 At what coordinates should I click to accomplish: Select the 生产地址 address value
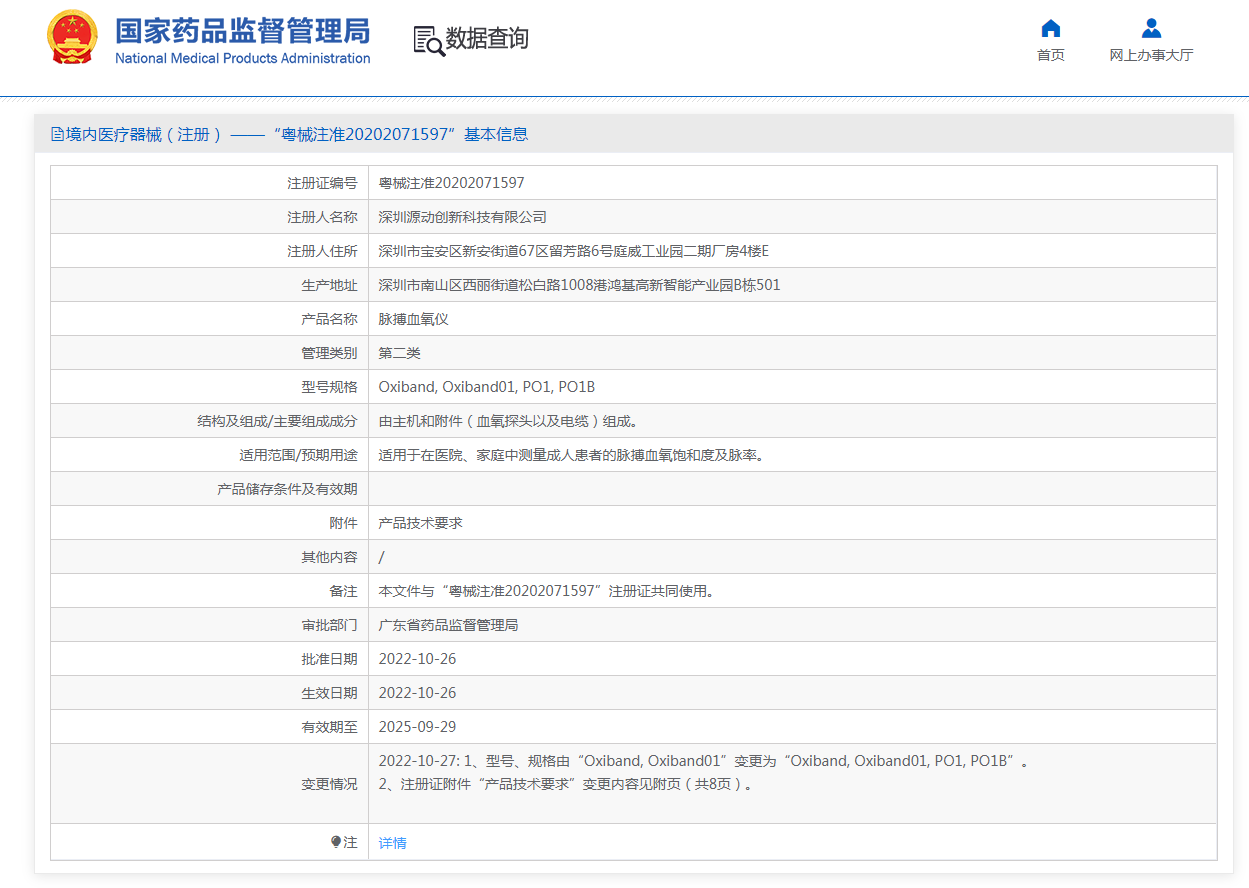[579, 285]
